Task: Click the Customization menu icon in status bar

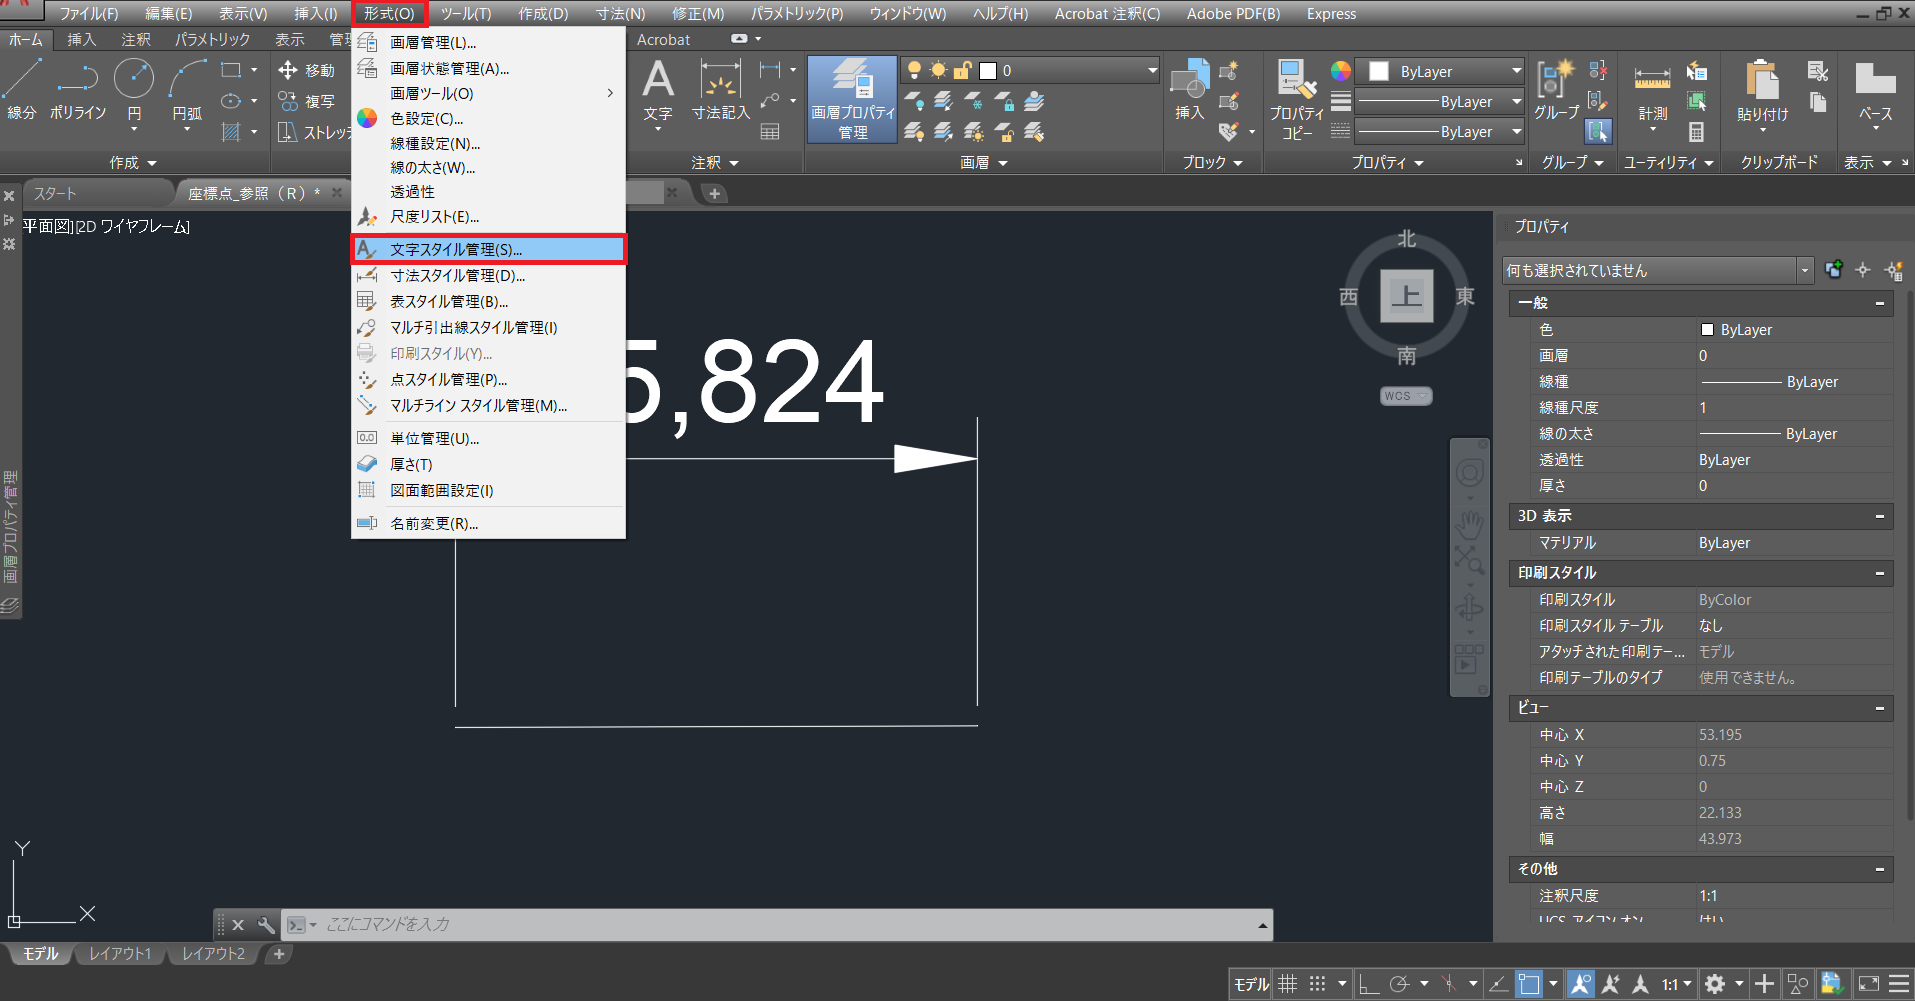Action: (x=1900, y=984)
